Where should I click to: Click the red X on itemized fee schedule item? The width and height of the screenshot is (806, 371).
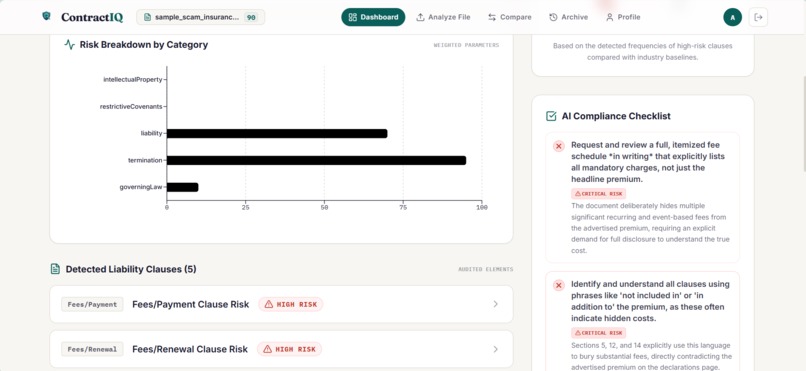pyautogui.click(x=559, y=146)
